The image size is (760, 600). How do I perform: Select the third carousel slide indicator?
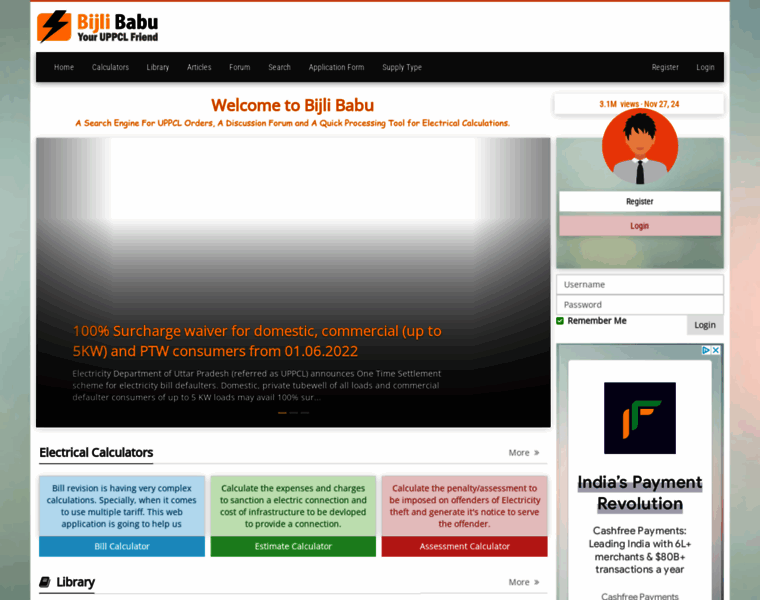pos(304,413)
